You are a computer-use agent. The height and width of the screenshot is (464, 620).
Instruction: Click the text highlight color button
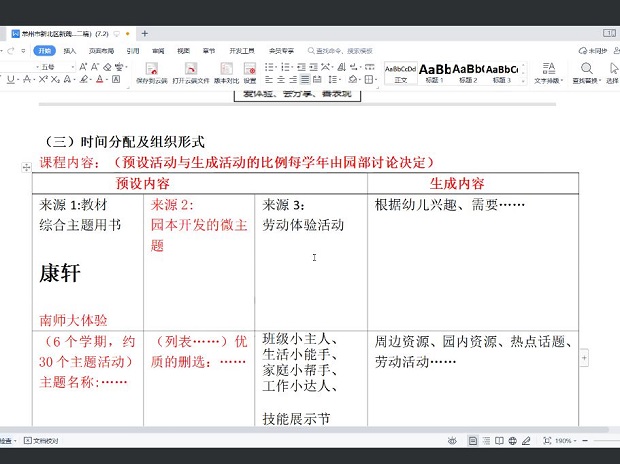click(83, 80)
